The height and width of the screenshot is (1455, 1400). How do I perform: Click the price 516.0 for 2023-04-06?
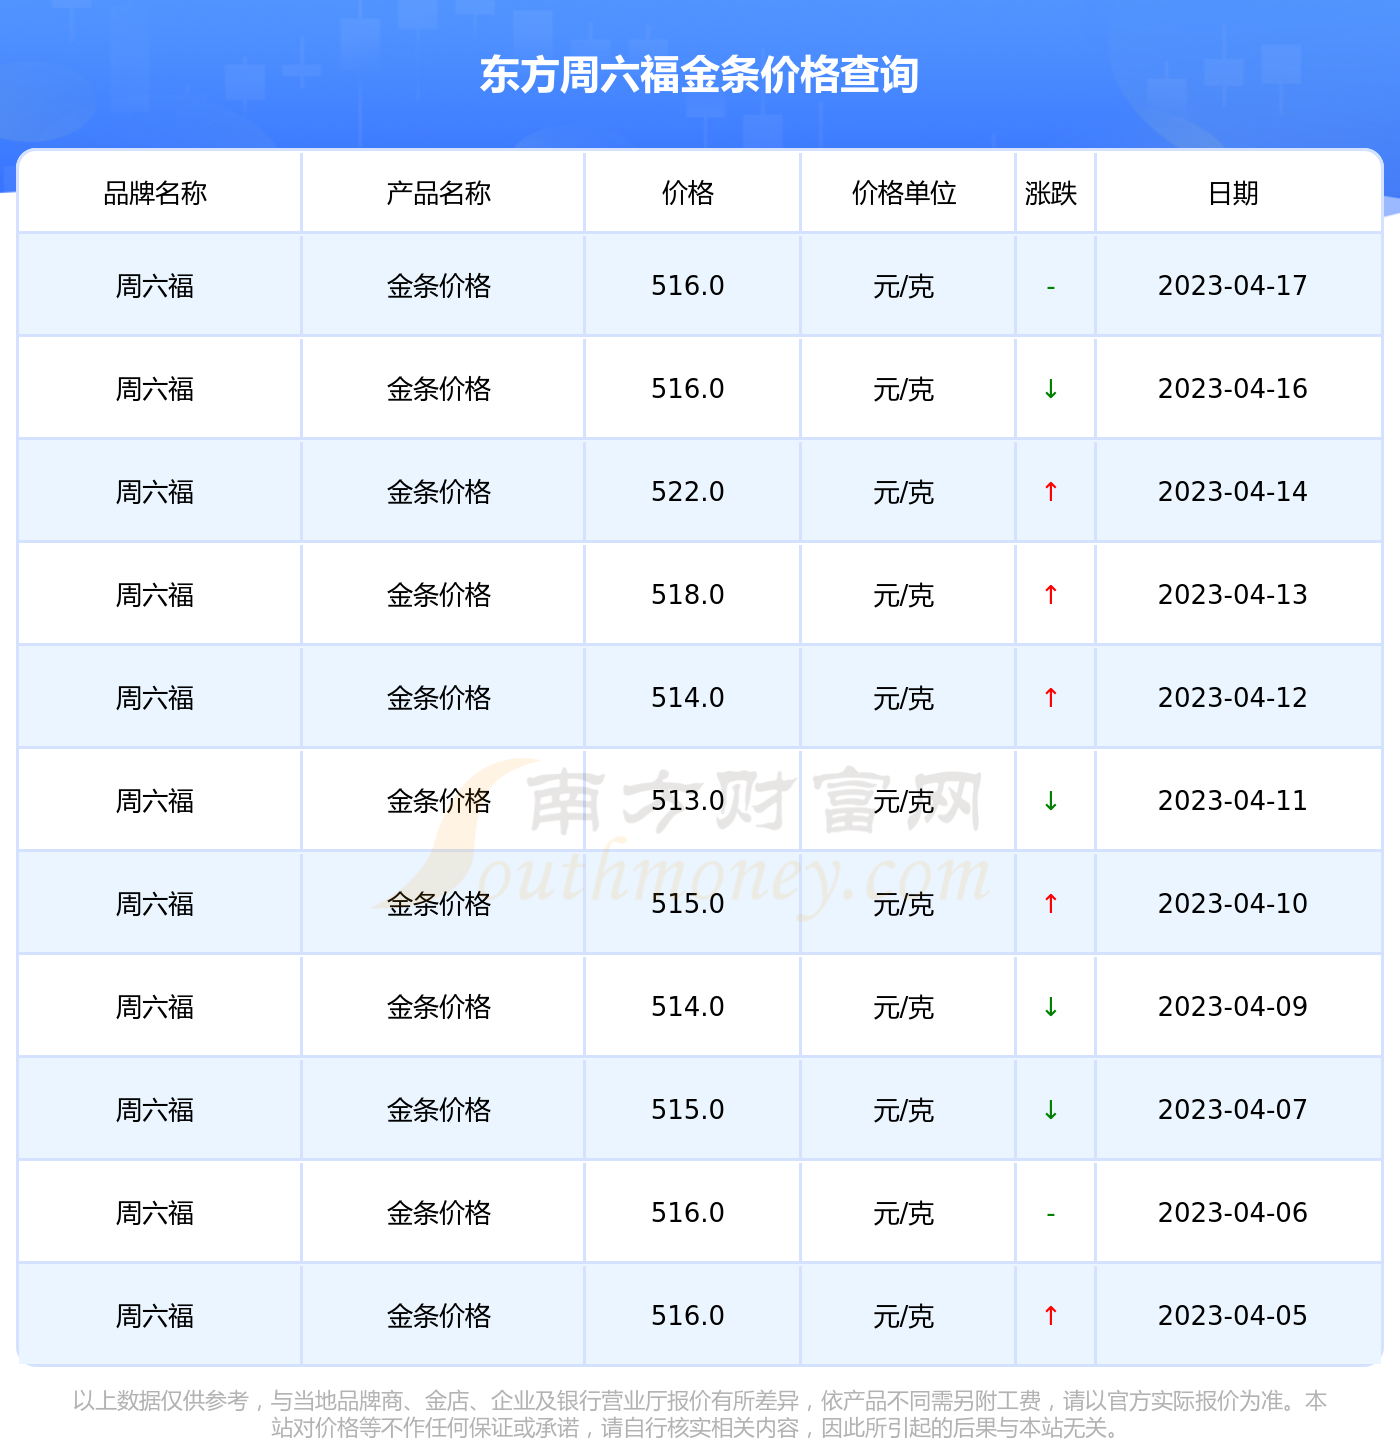point(688,1213)
